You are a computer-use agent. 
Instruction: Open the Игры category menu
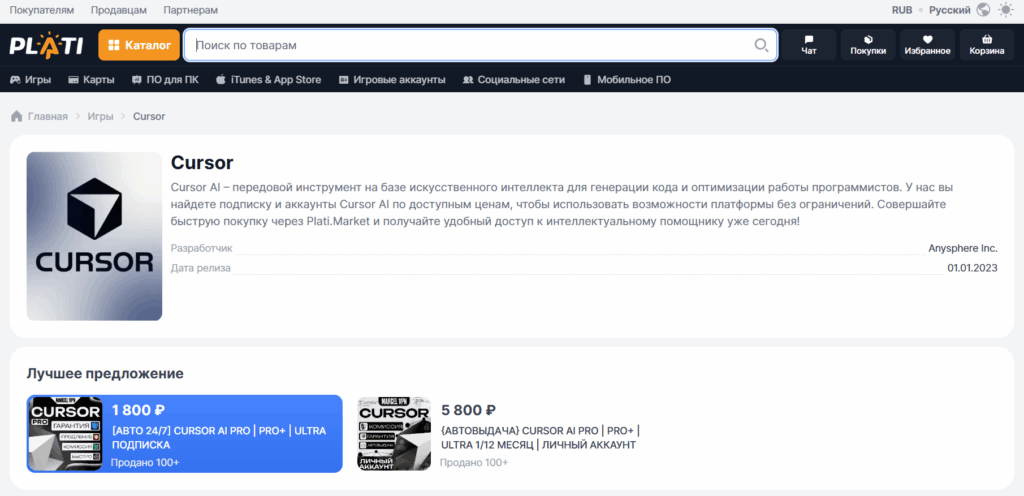point(30,80)
